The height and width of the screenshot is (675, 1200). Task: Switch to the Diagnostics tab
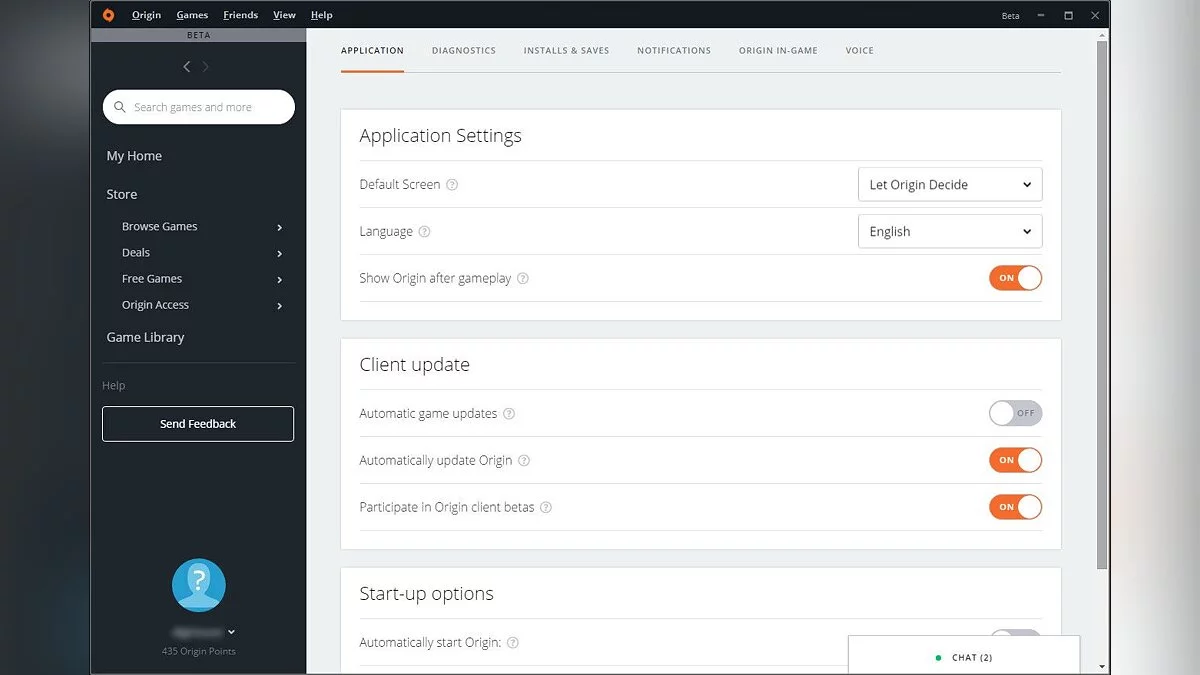point(463,51)
